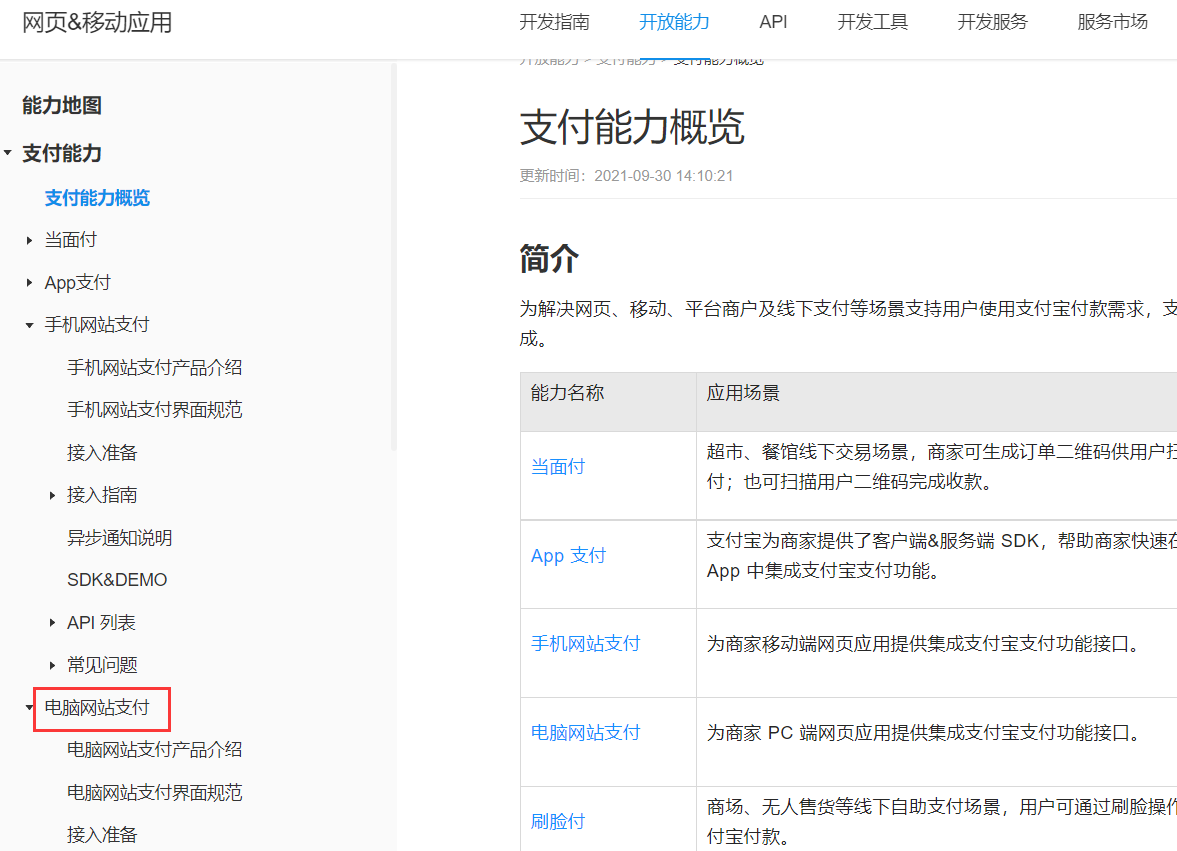Open the 刷脸付 link in the table
1177x851 pixels.
(557, 820)
